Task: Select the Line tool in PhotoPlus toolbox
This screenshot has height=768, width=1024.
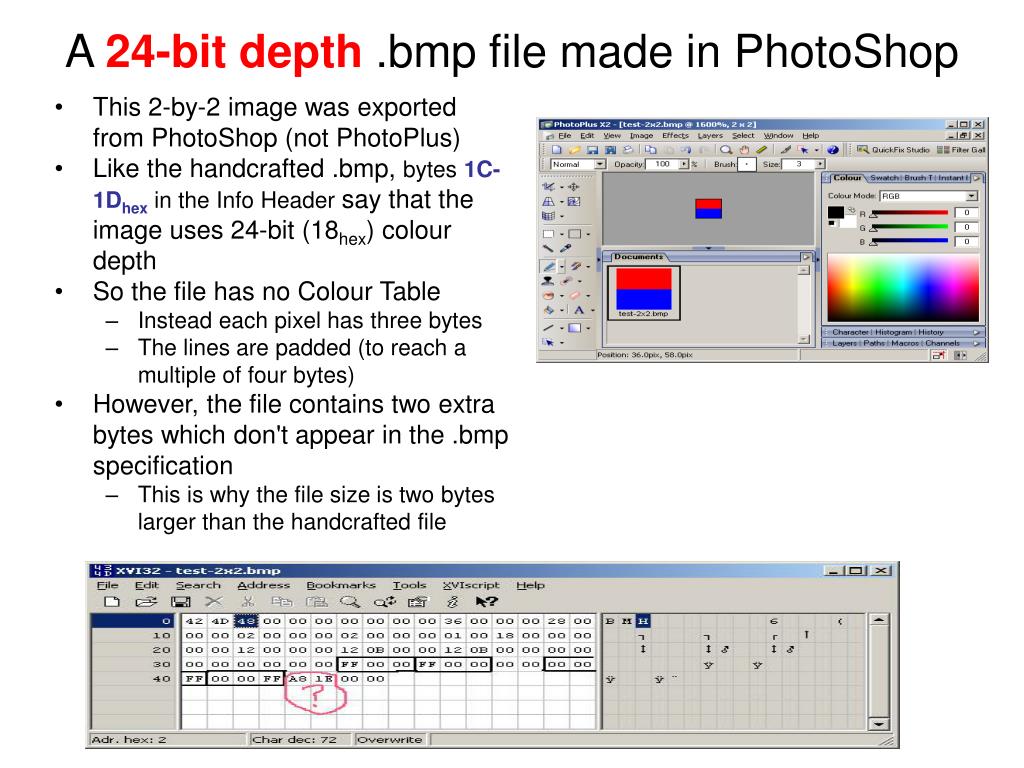Action: point(549,328)
